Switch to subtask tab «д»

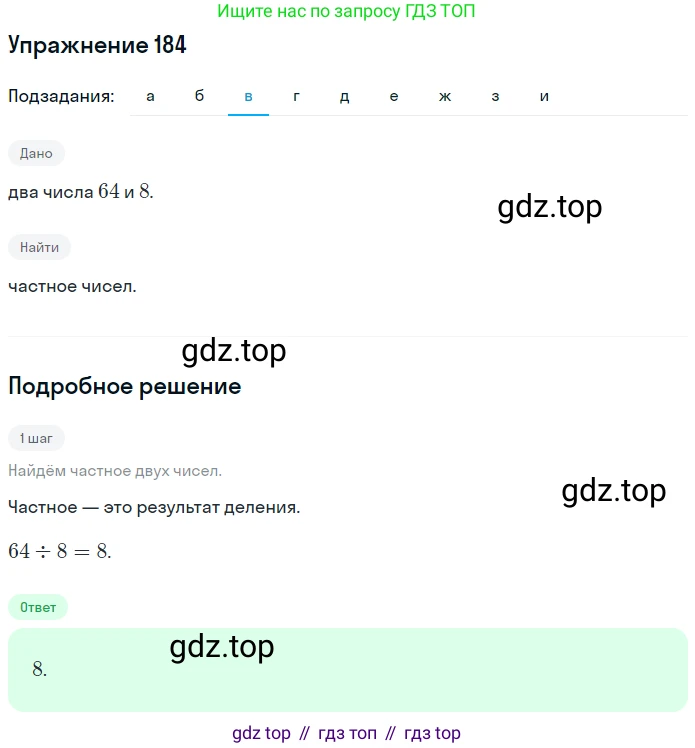[x=344, y=96]
